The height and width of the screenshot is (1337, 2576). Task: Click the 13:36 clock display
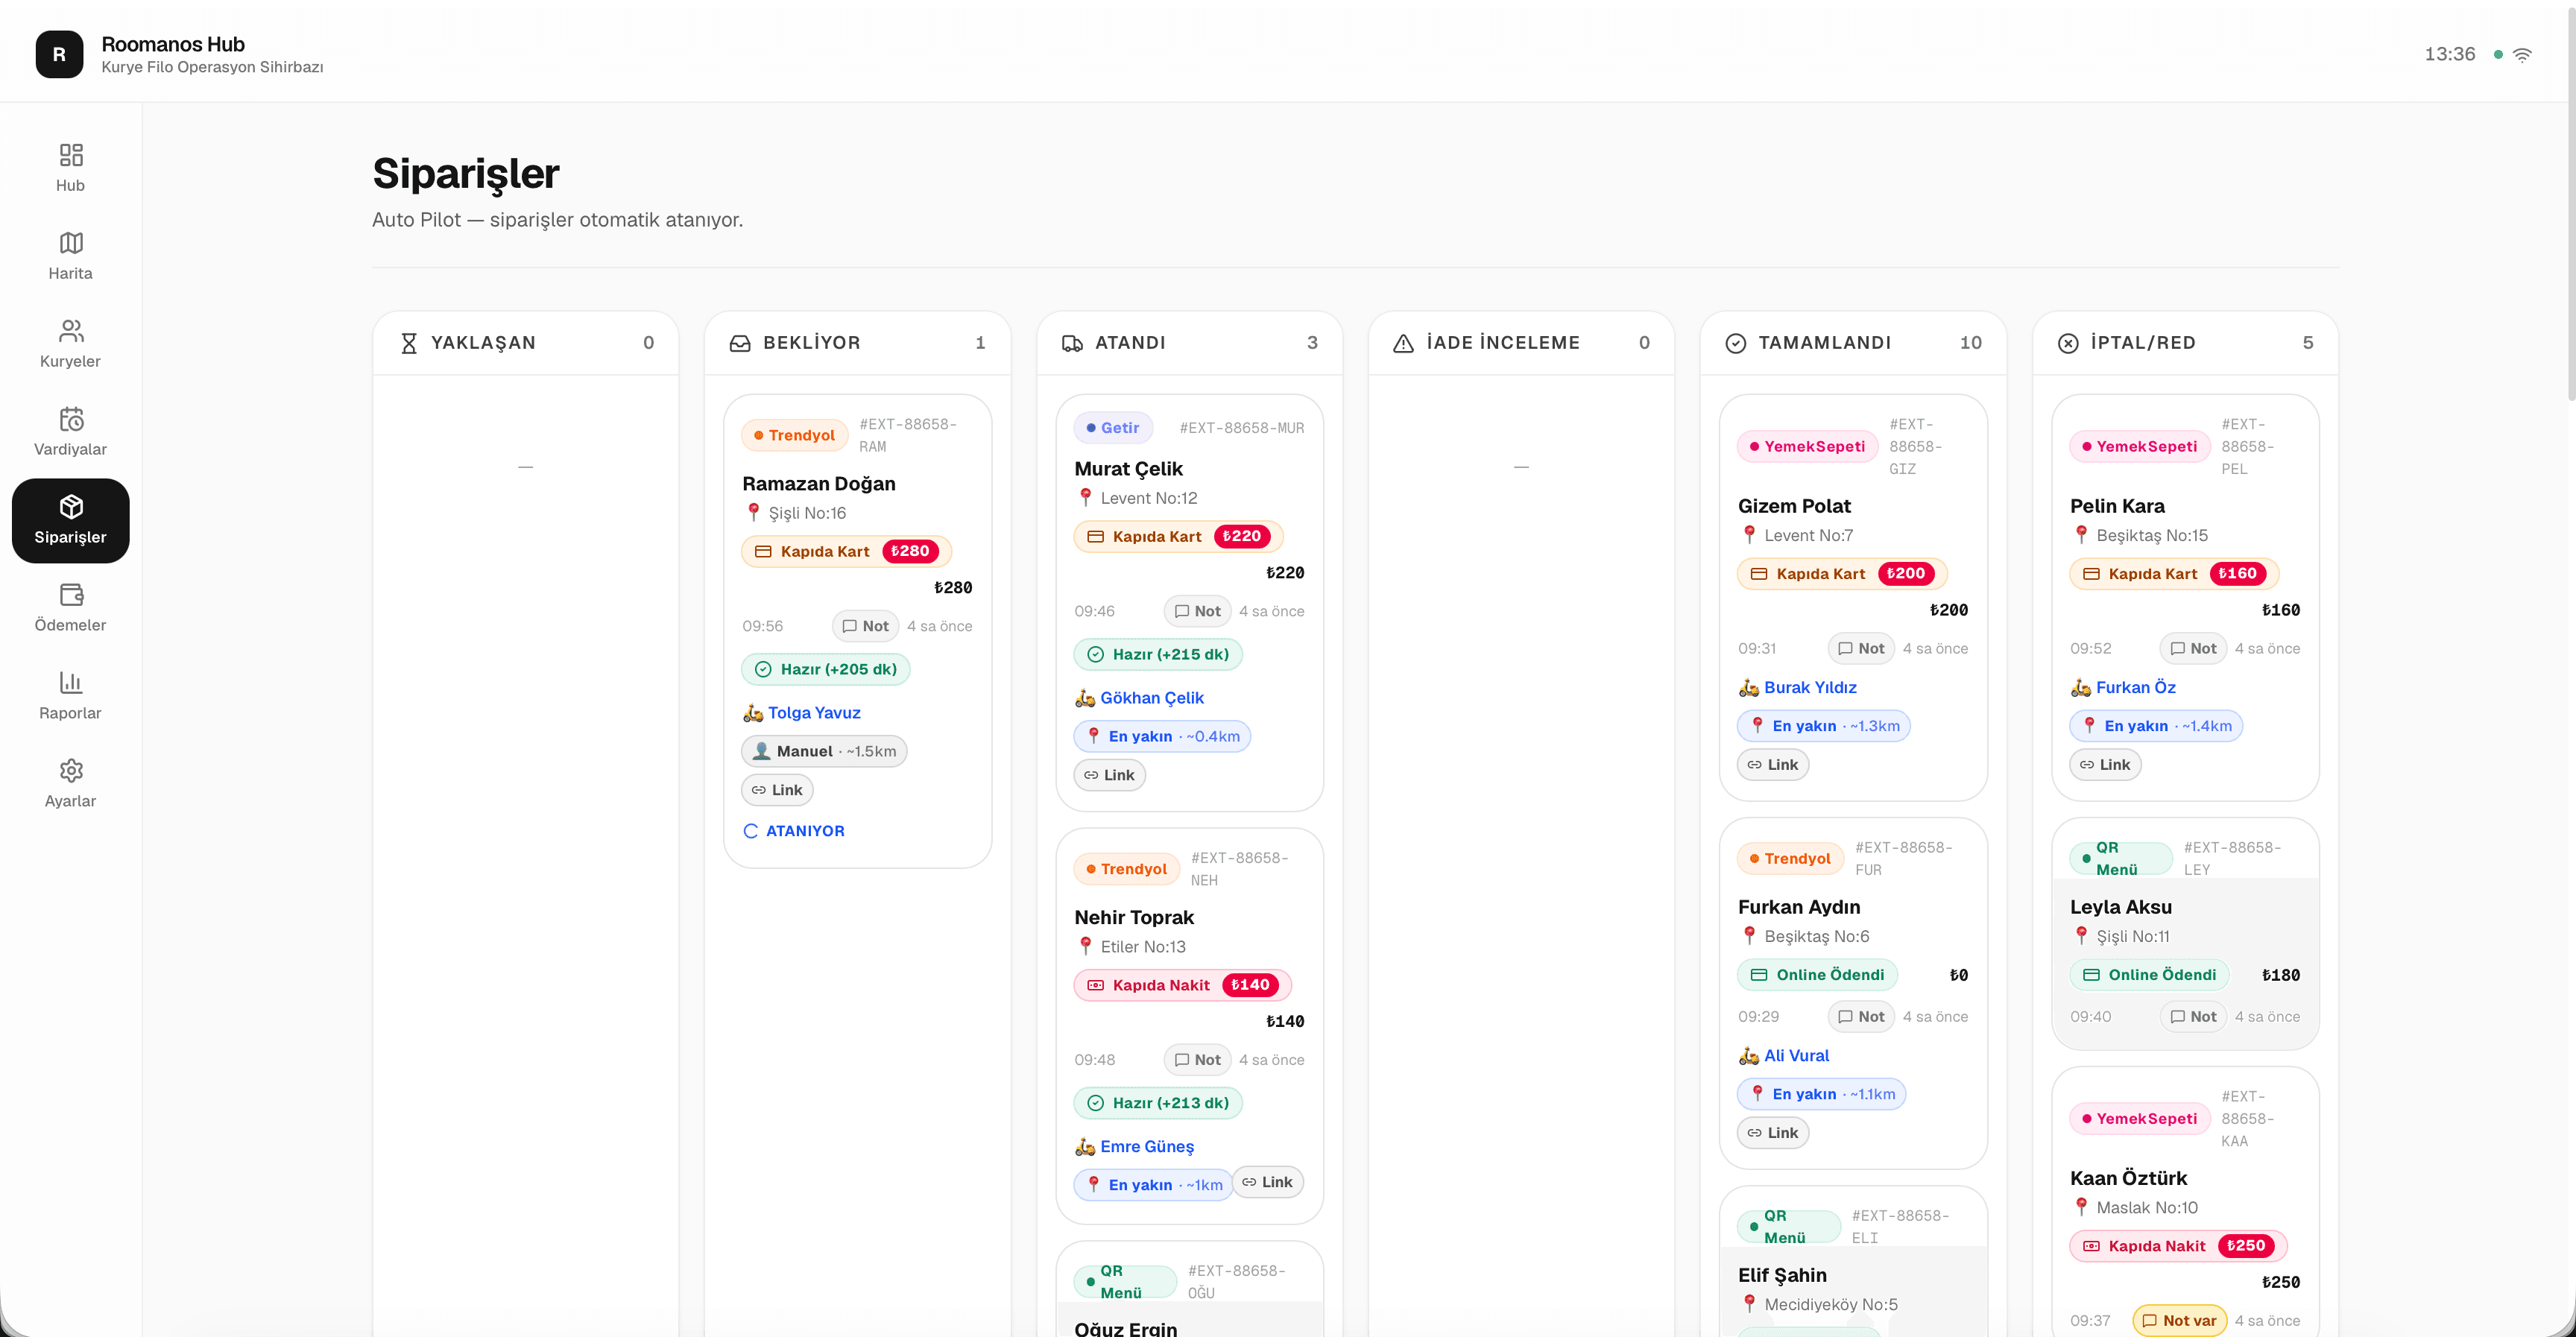(2449, 54)
